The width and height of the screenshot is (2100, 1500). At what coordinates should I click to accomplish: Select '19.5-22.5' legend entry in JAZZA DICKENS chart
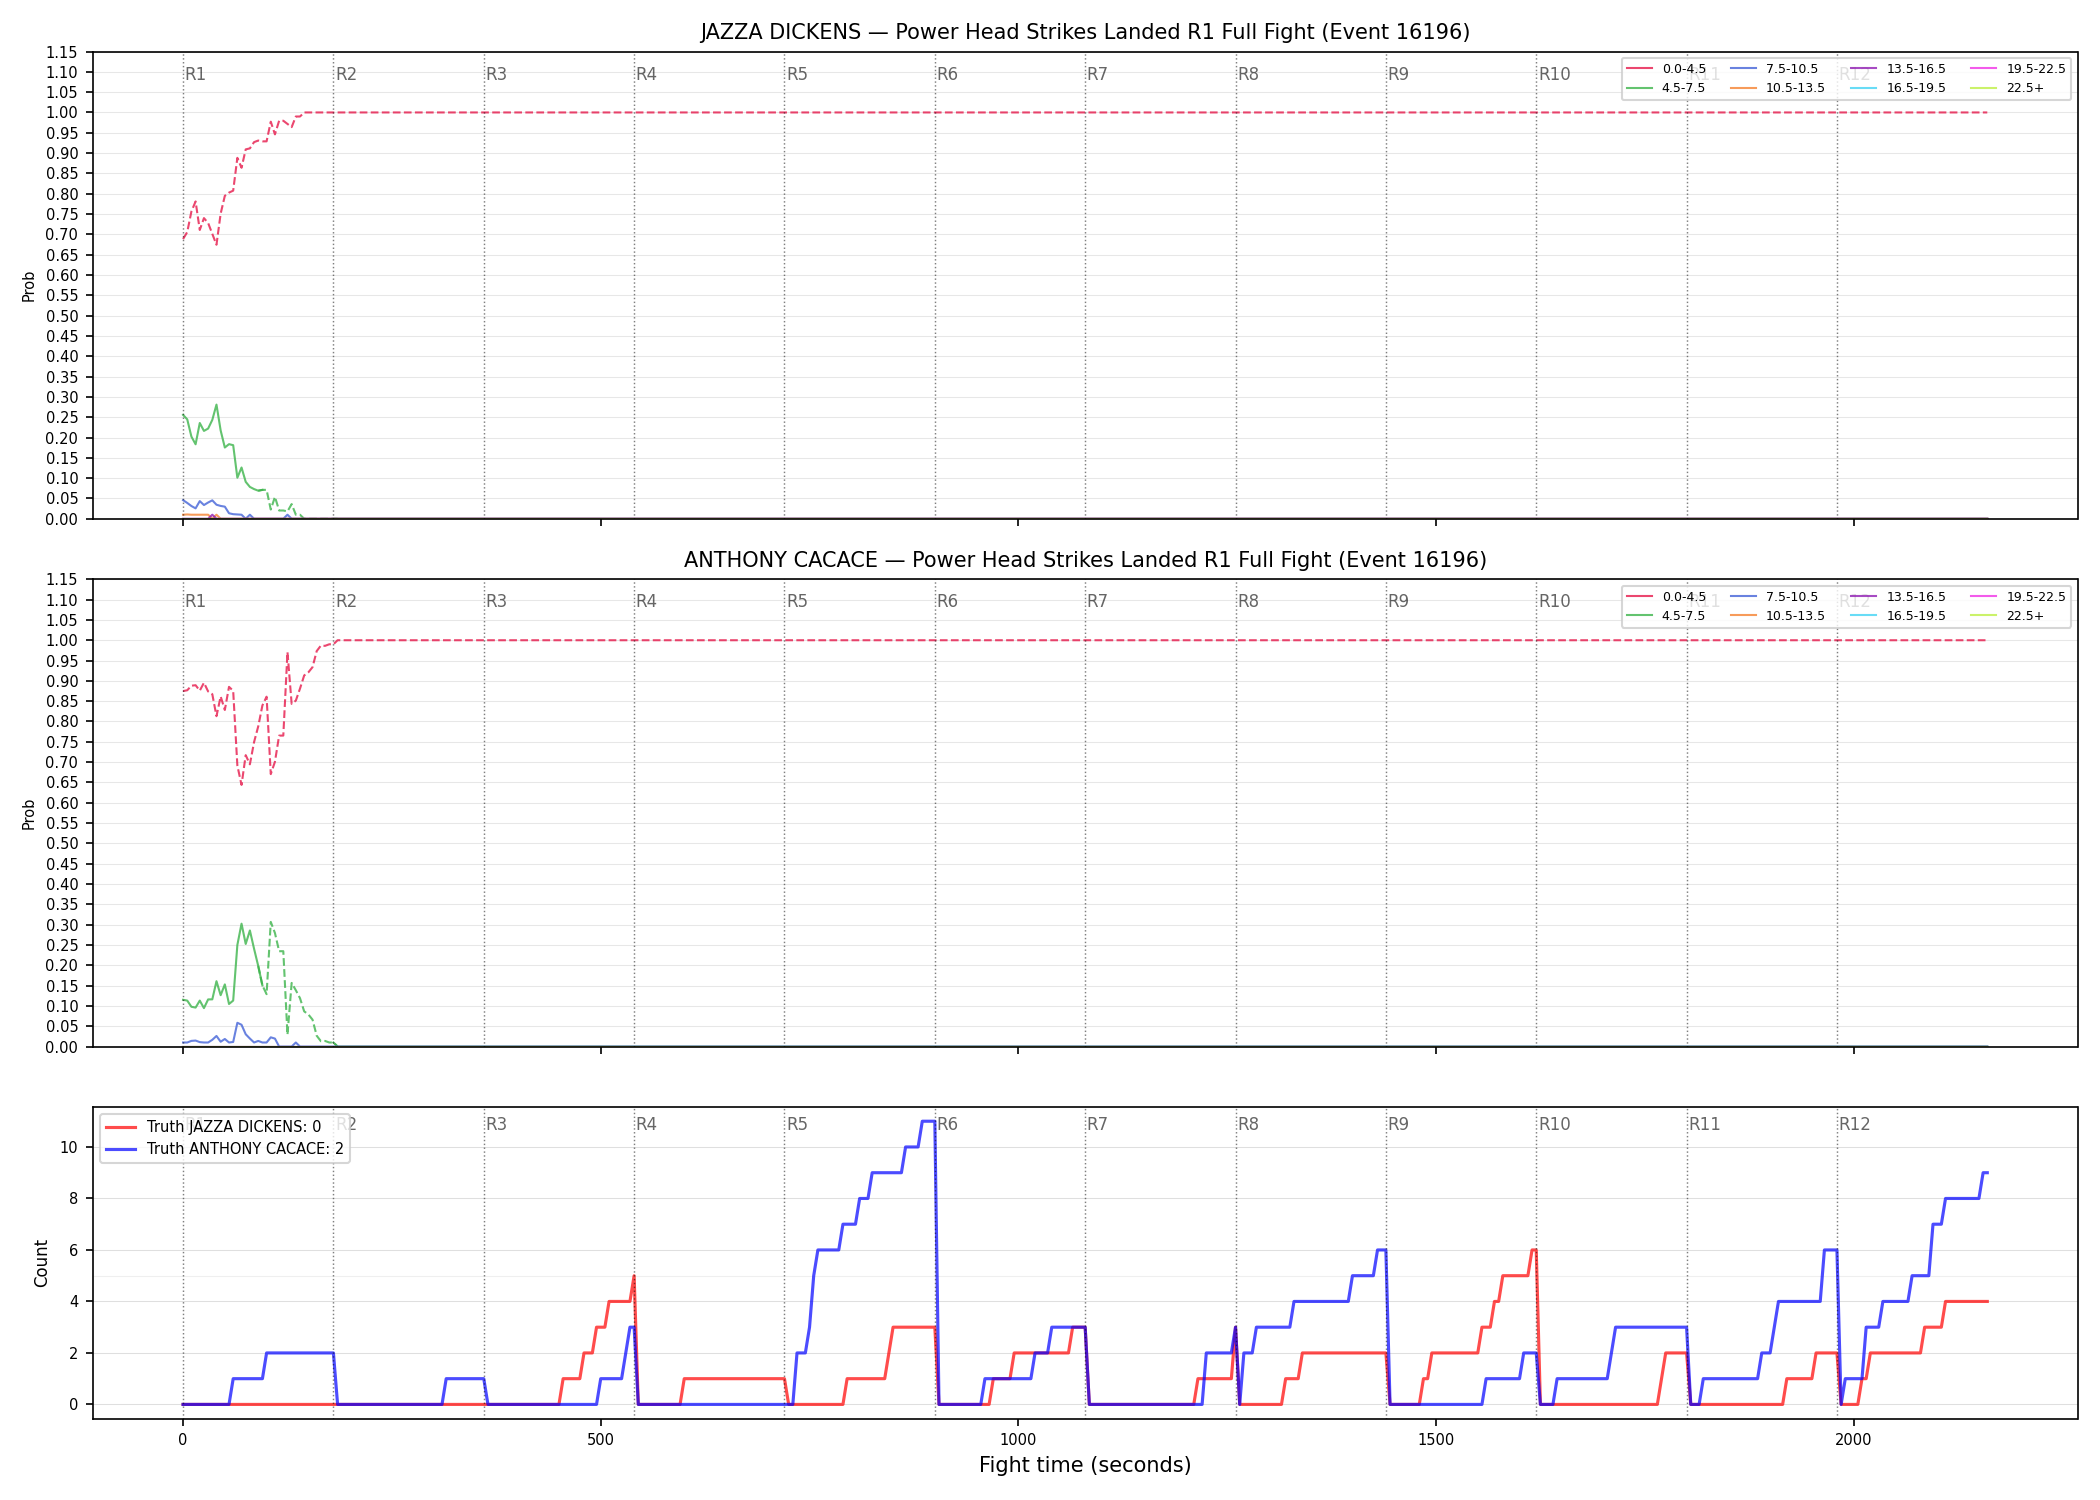point(2019,69)
